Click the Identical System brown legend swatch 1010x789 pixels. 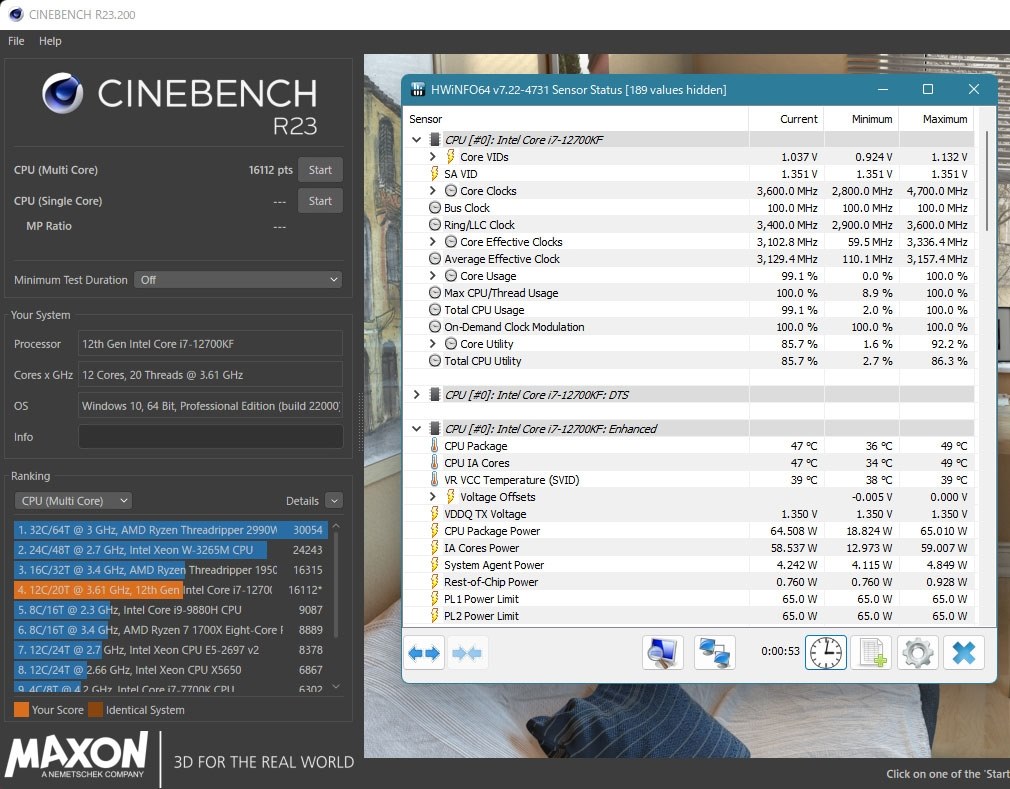coord(95,710)
